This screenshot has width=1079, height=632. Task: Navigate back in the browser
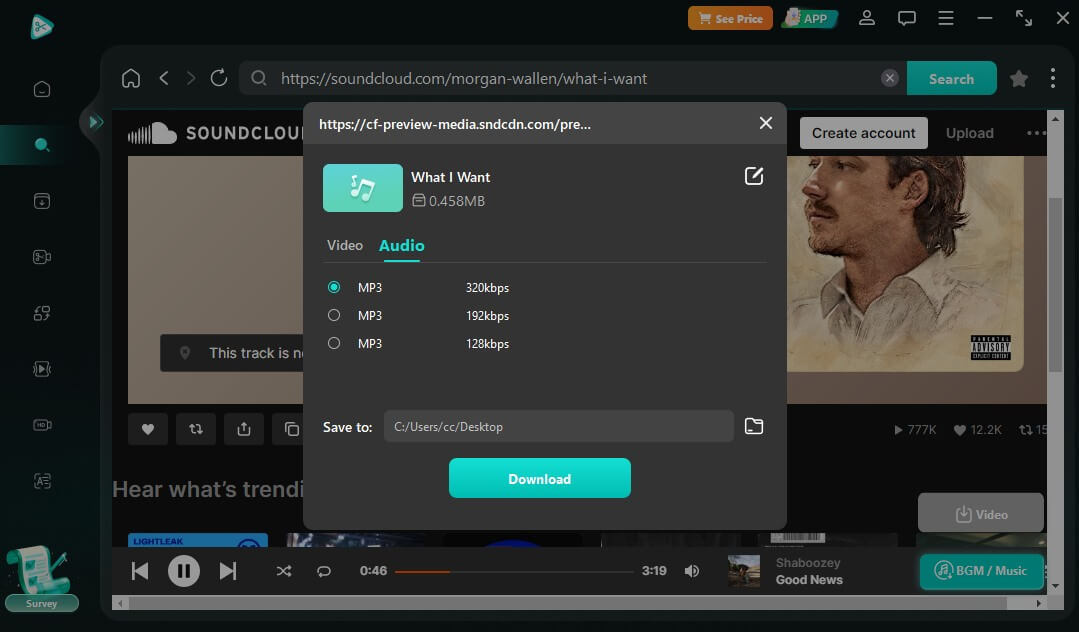click(164, 78)
